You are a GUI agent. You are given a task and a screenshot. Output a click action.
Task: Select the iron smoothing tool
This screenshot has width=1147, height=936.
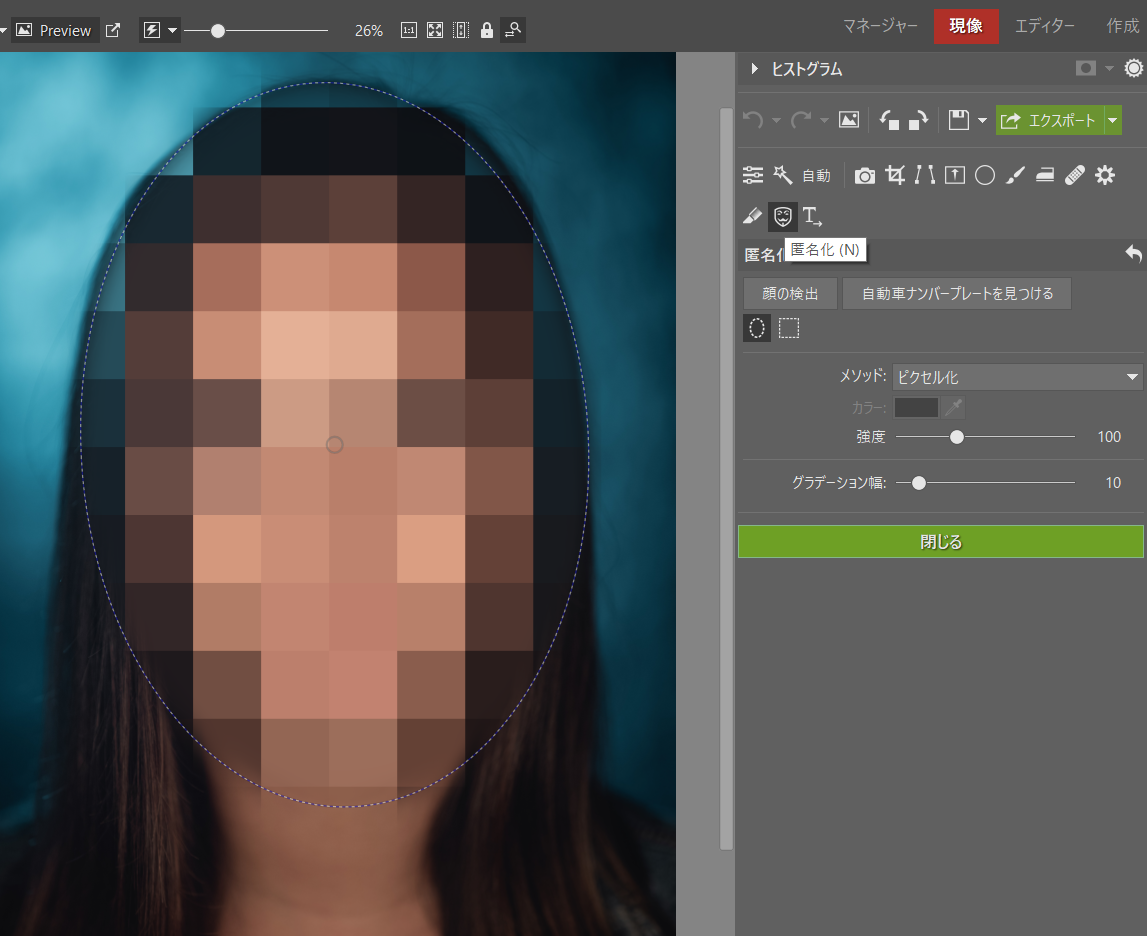click(1045, 175)
